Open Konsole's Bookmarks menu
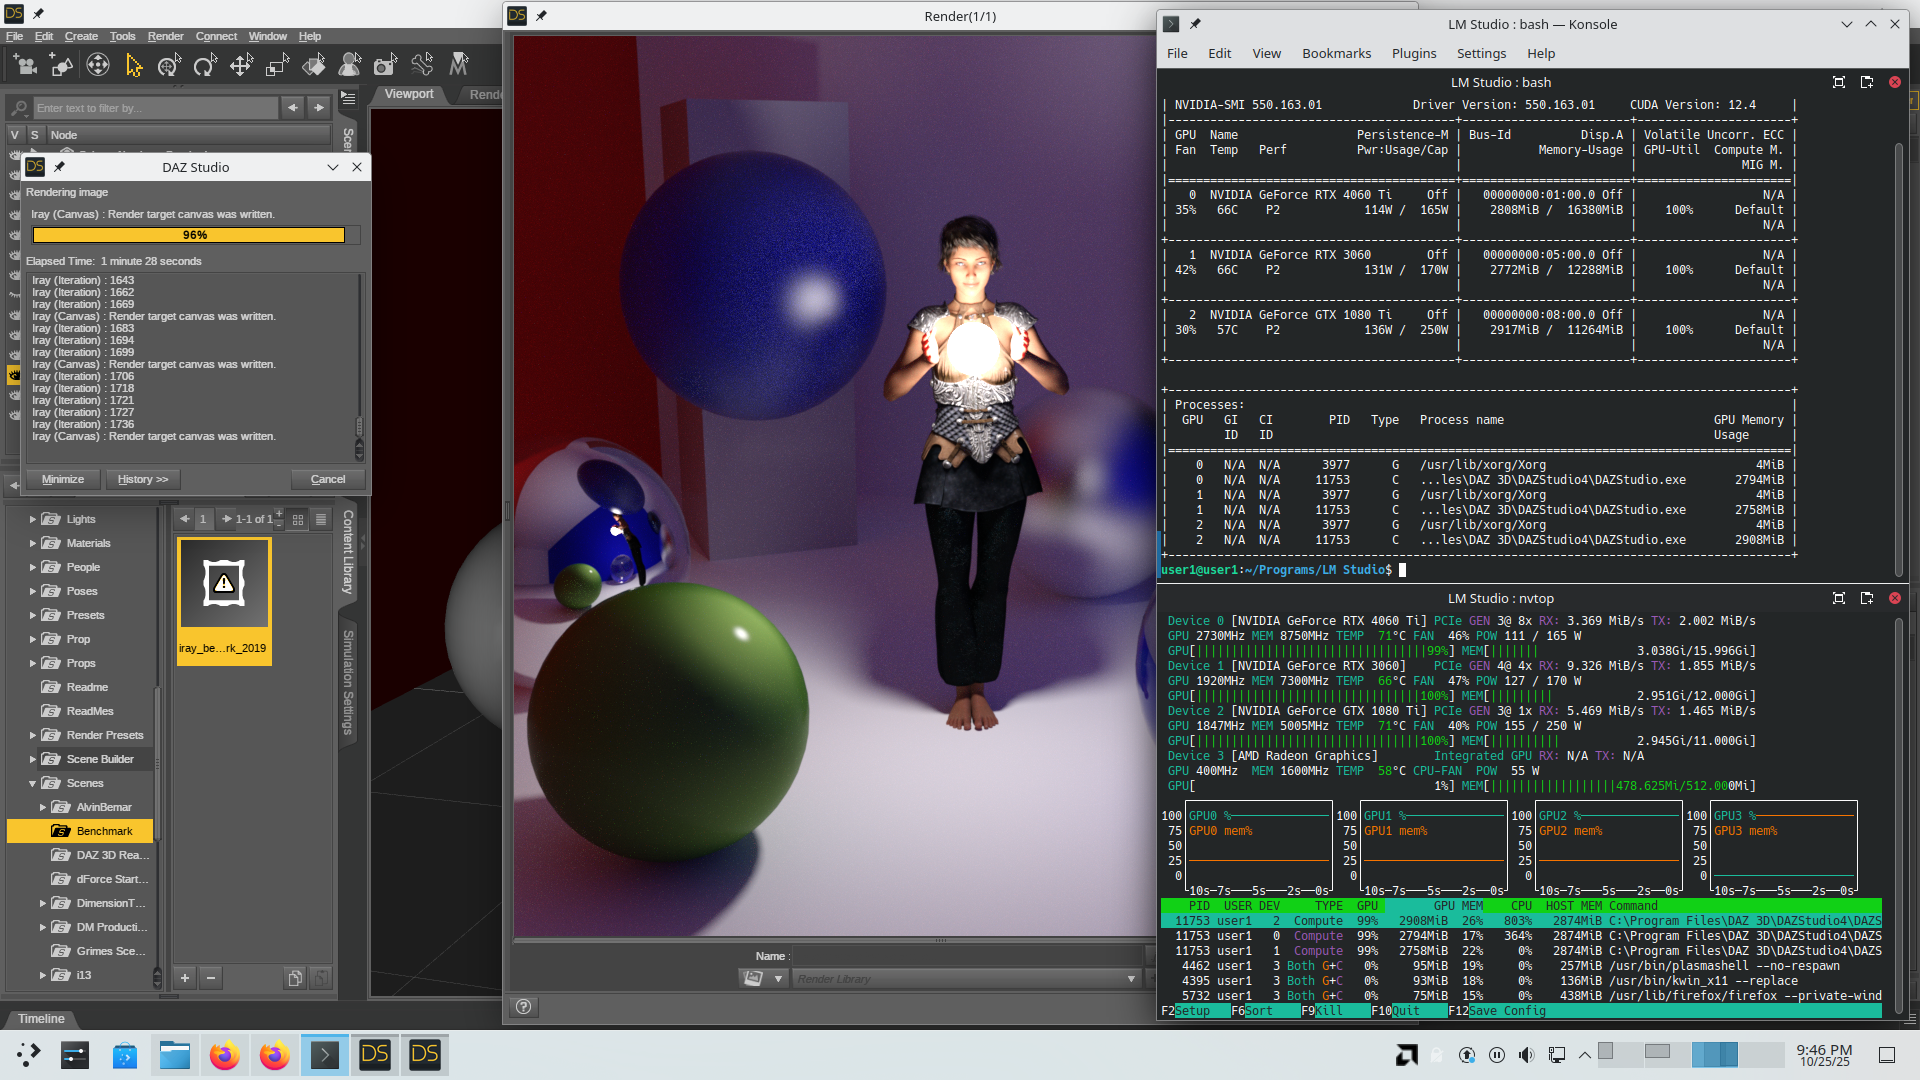 tap(1336, 54)
